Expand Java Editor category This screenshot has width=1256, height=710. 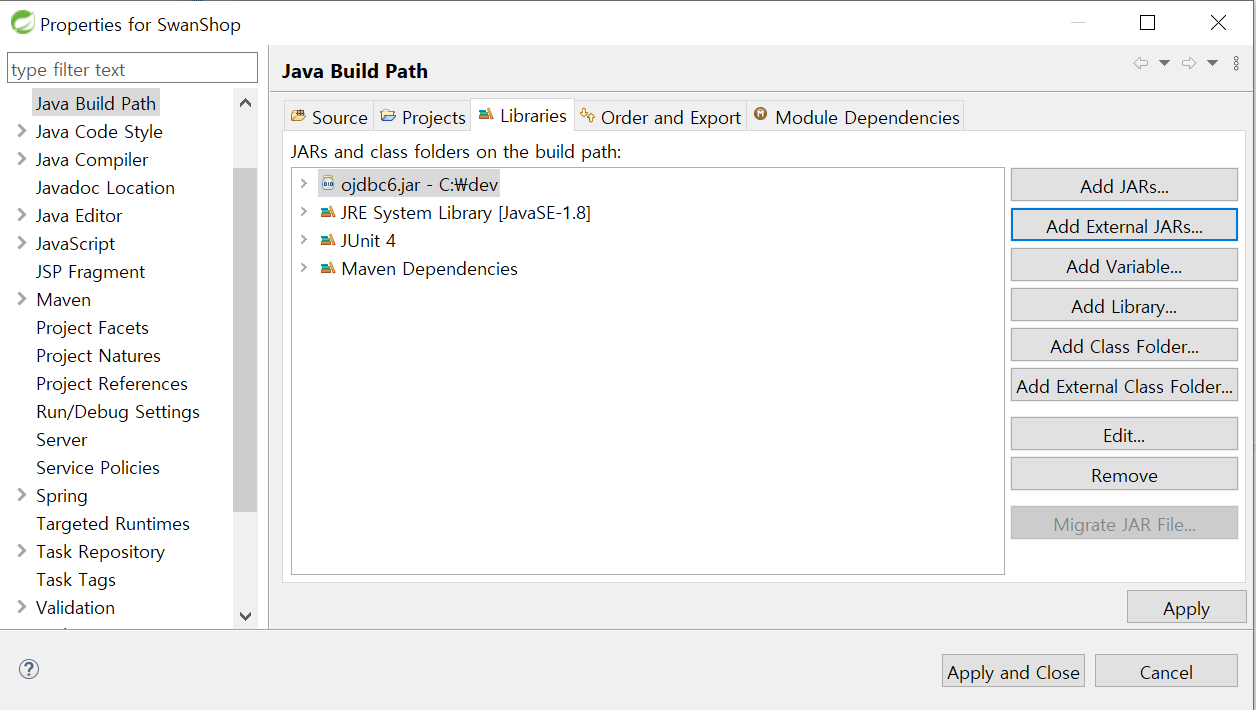[22, 215]
